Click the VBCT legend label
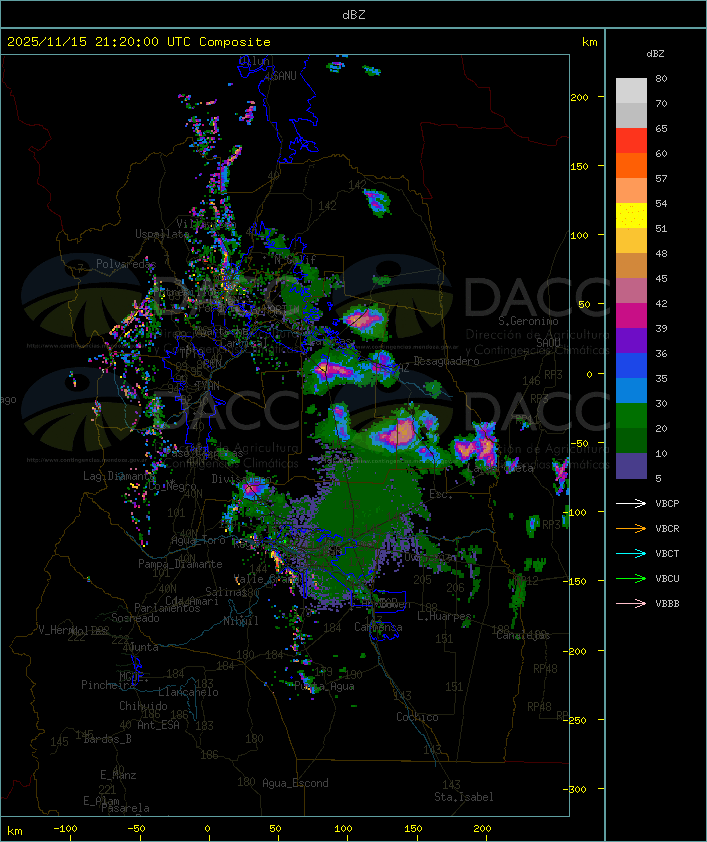Image resolution: width=707 pixels, height=842 pixels. tap(667, 554)
